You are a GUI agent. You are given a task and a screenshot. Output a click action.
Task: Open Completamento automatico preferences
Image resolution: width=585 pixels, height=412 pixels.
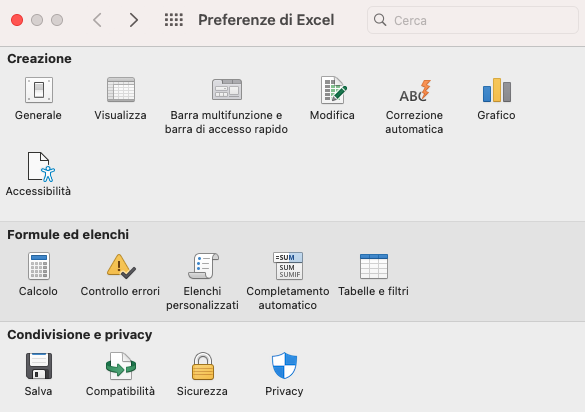pos(288,266)
